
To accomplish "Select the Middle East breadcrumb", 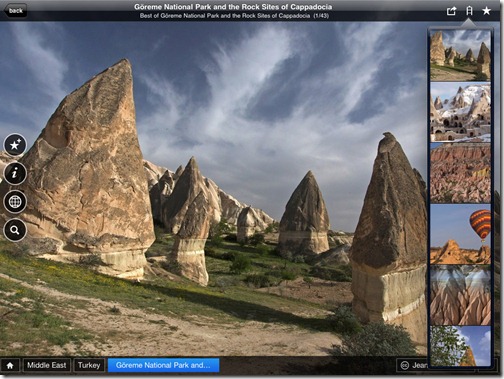I will [47, 365].
